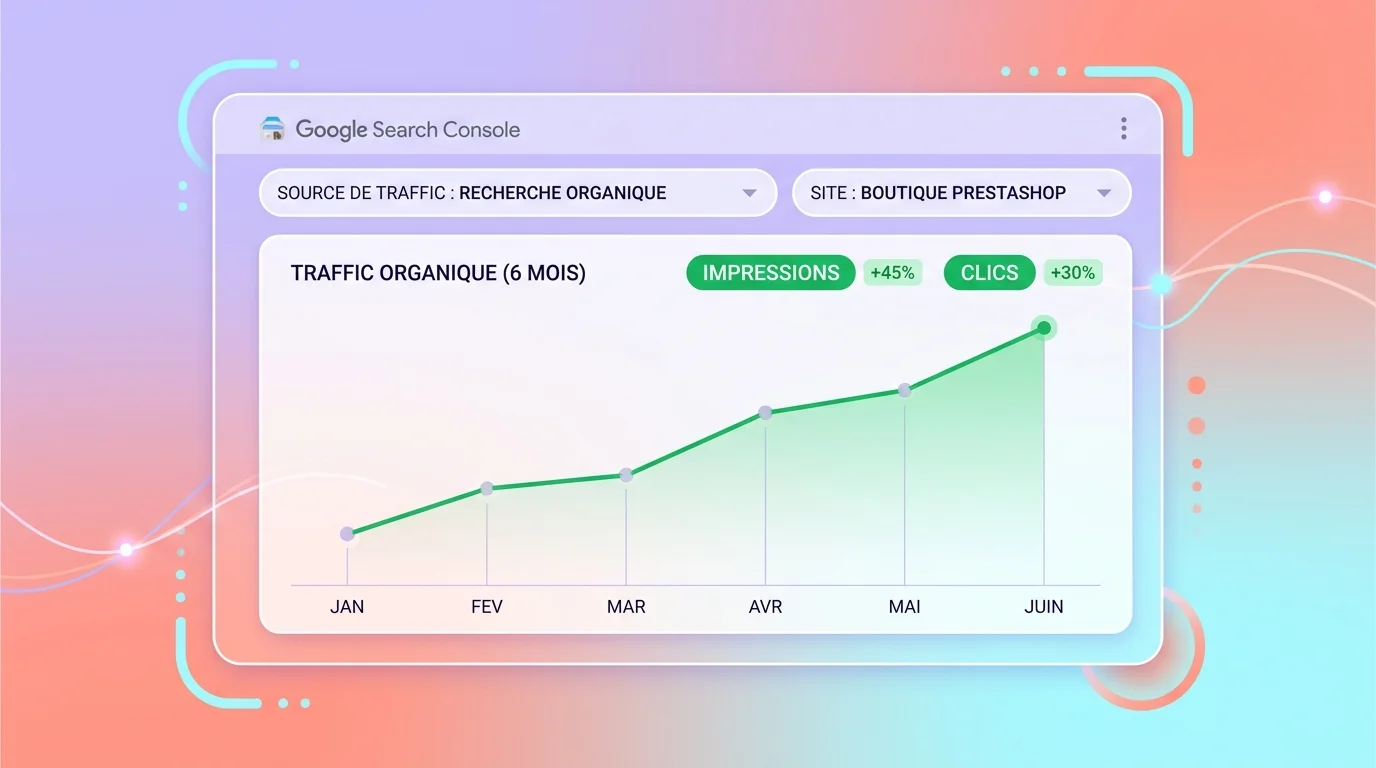This screenshot has height=768, width=1376.
Task: Select the JAN data point on the chart
Action: [347, 533]
